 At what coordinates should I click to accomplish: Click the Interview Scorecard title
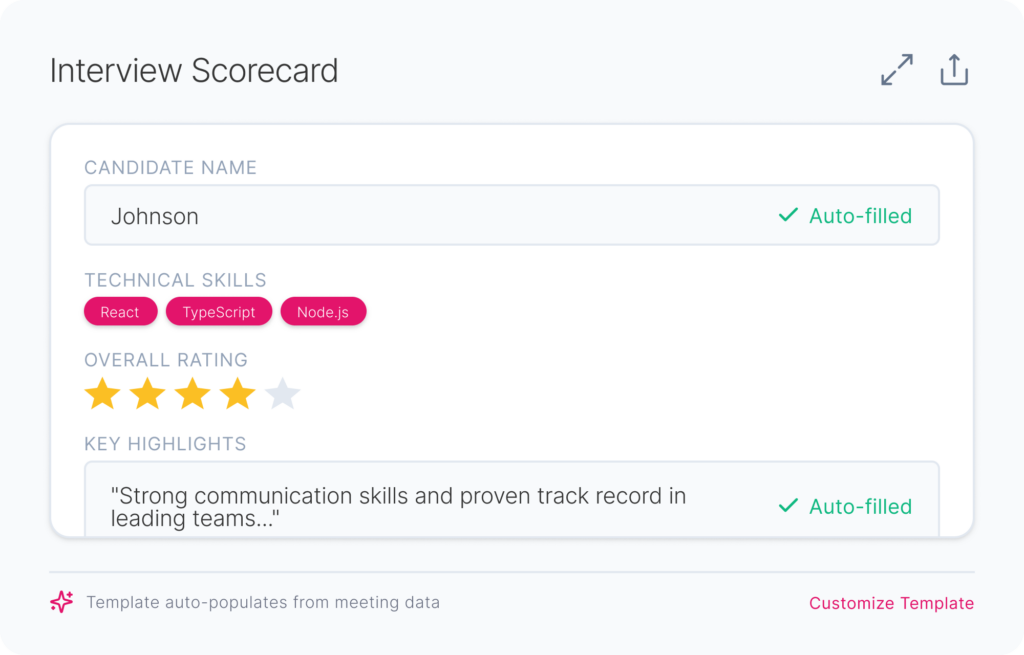point(194,71)
